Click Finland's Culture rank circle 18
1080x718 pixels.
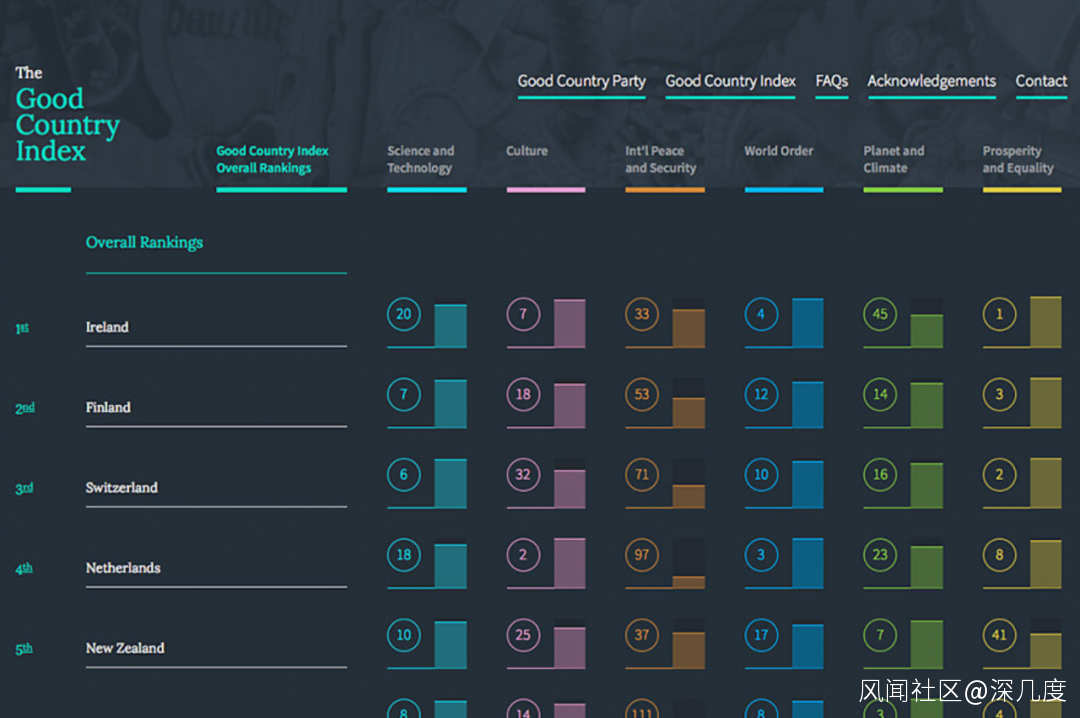[x=522, y=394]
